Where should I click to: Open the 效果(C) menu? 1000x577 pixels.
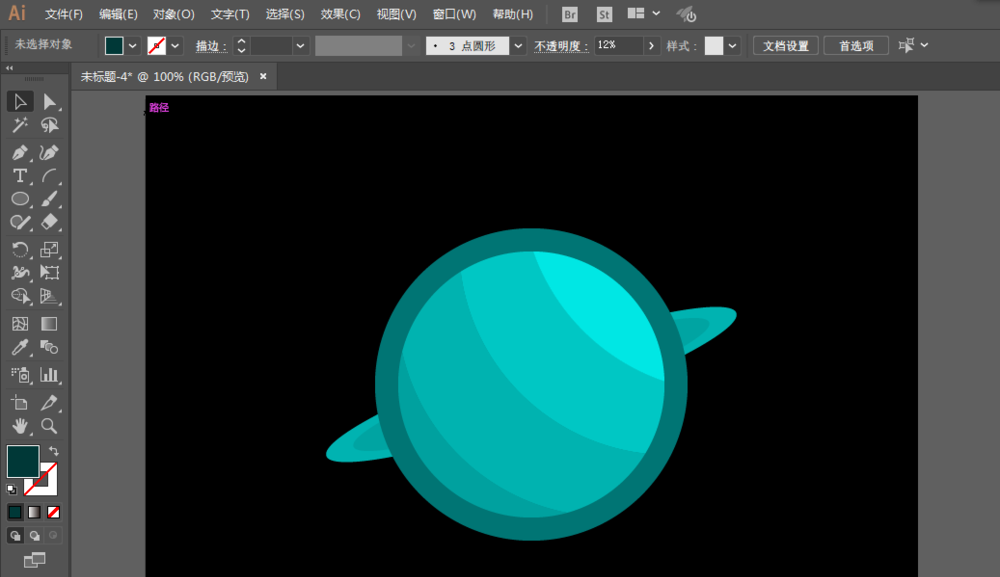(x=339, y=14)
